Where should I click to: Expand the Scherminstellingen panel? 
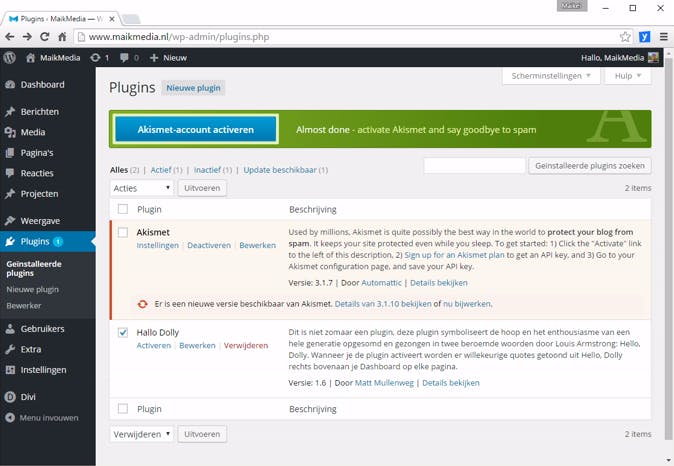pyautogui.click(x=551, y=76)
